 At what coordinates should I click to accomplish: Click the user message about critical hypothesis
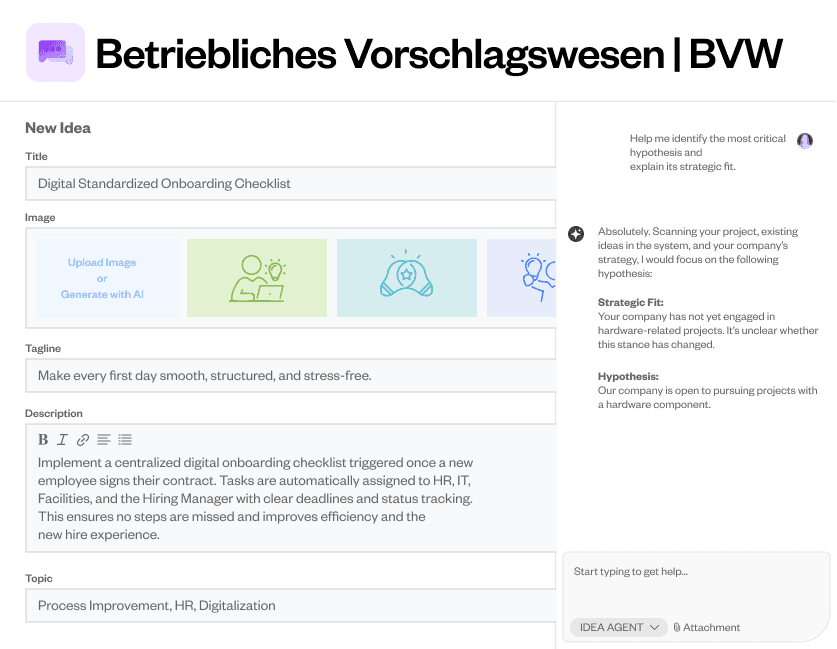coord(707,153)
